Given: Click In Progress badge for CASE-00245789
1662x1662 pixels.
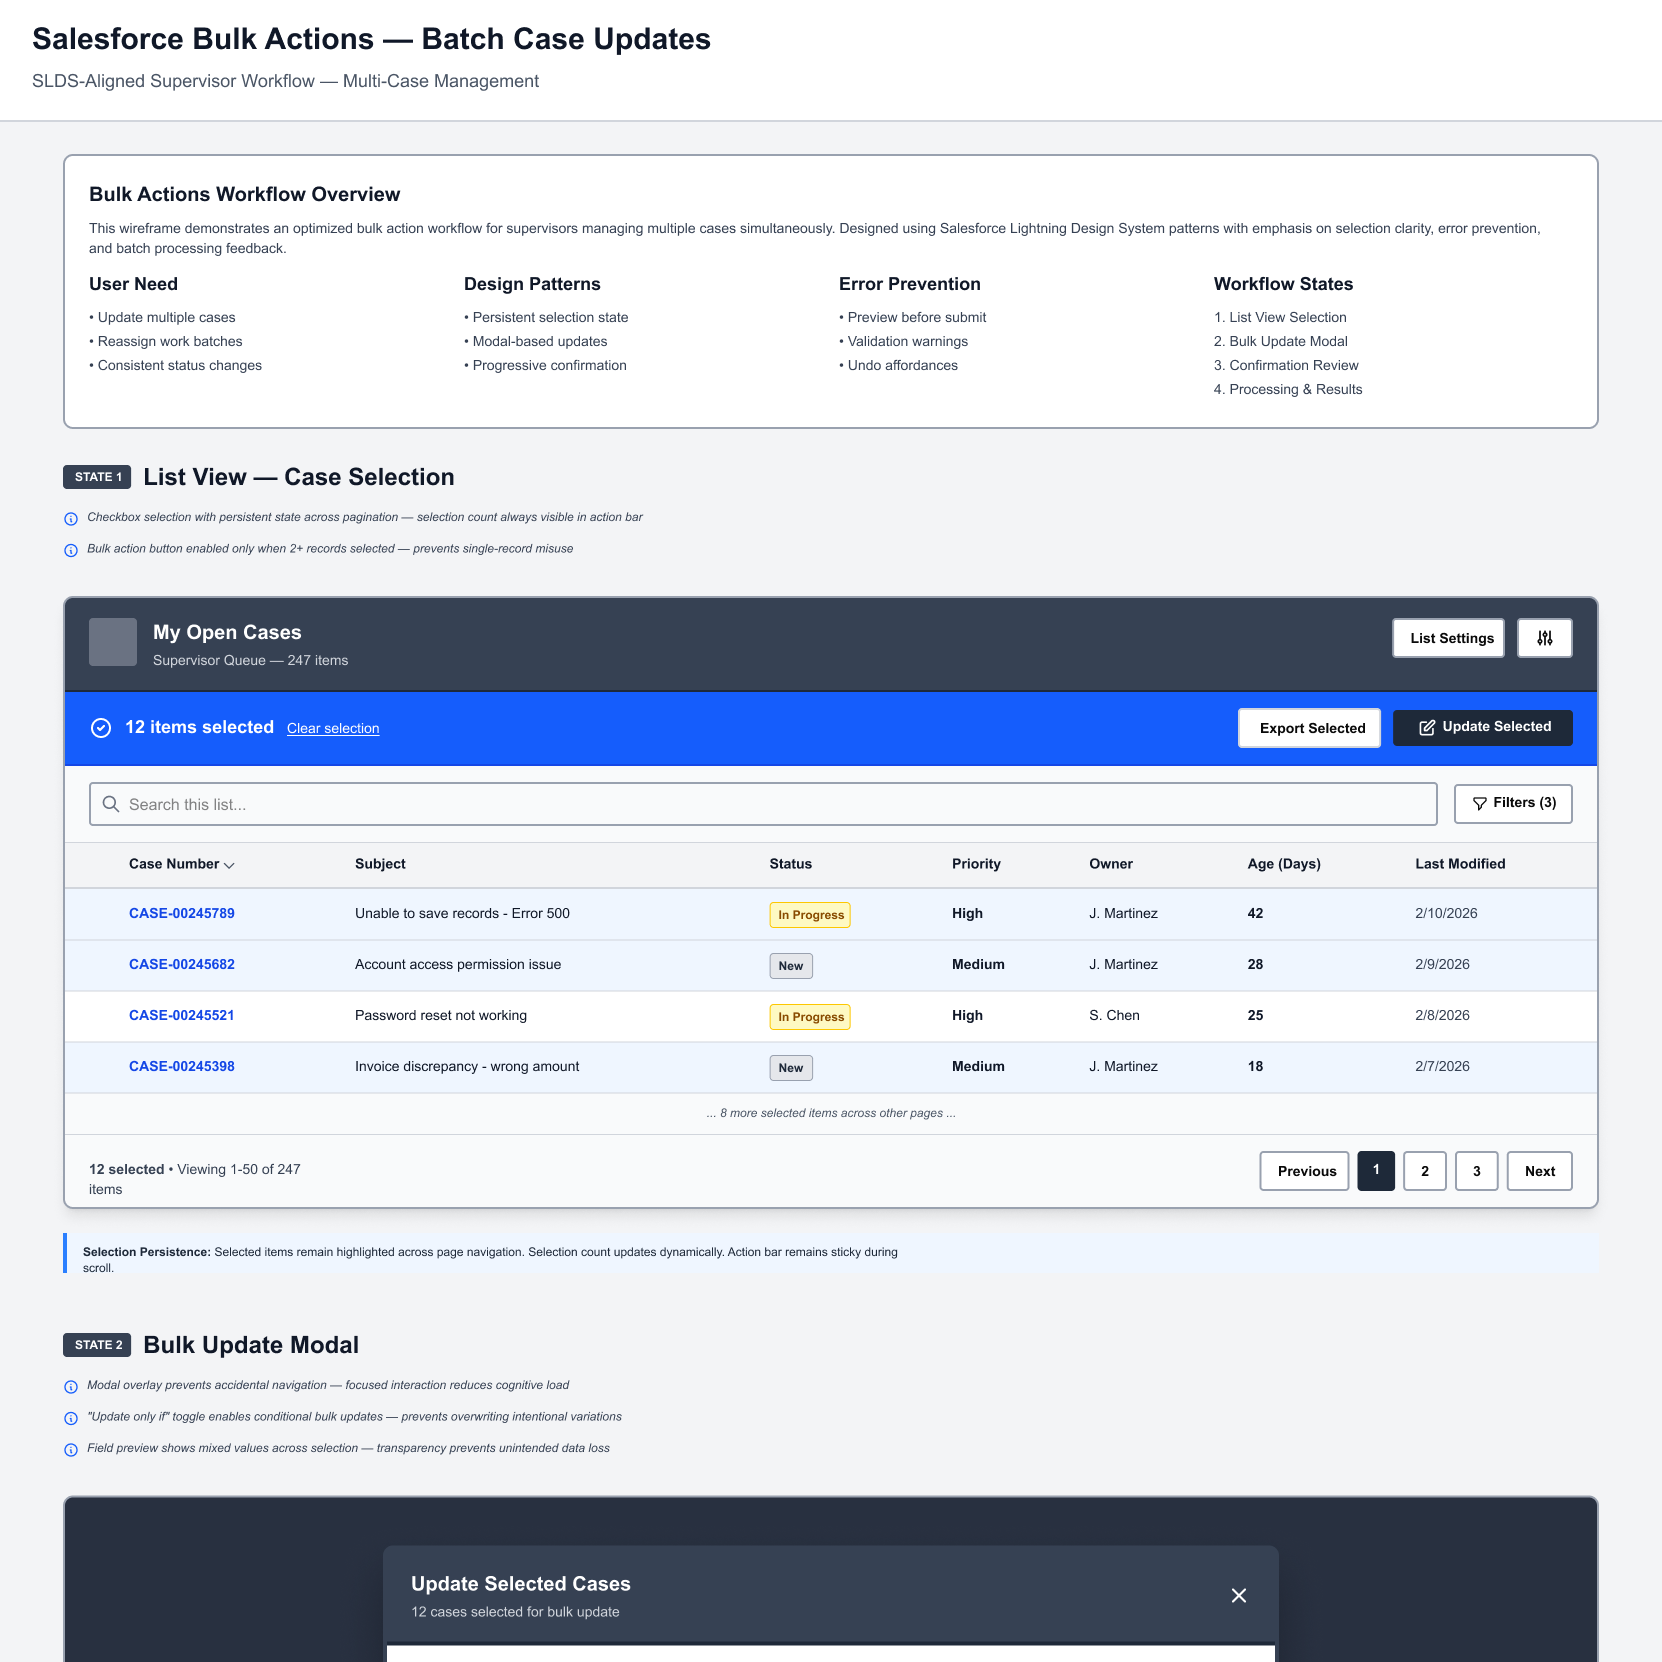Looking at the screenshot, I should 810,915.
